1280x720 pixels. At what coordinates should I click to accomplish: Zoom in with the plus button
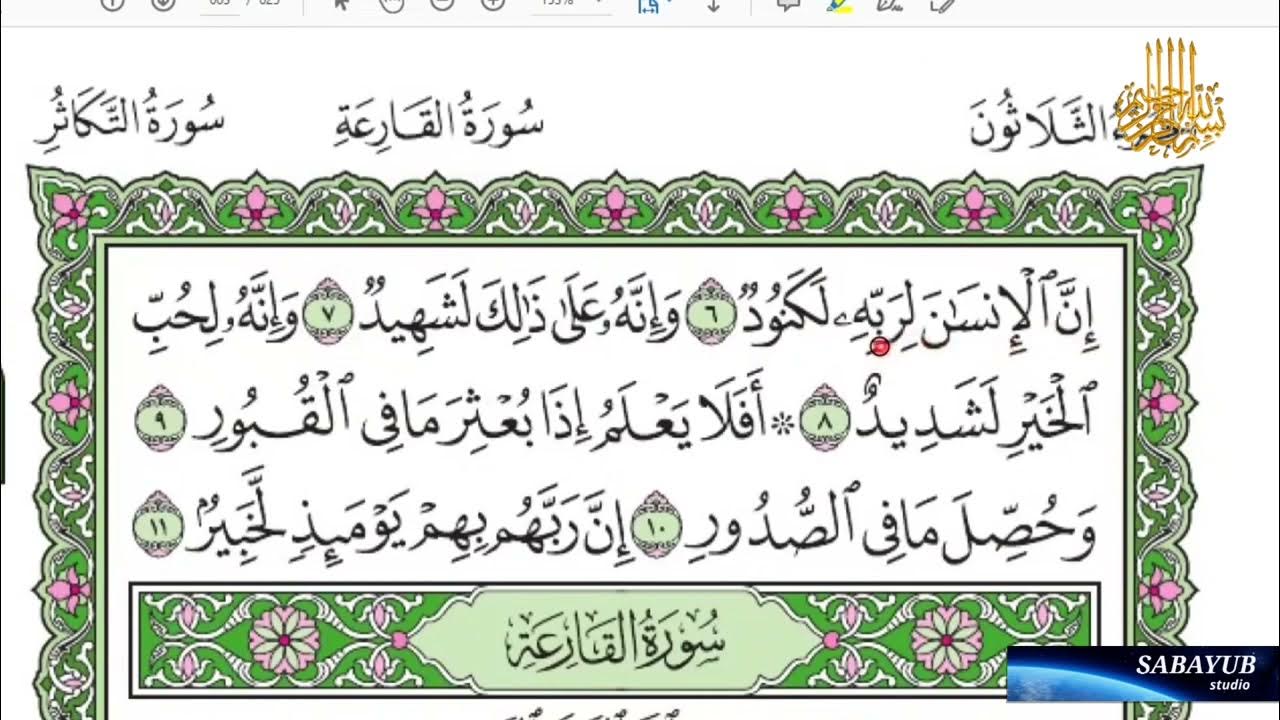pos(492,4)
